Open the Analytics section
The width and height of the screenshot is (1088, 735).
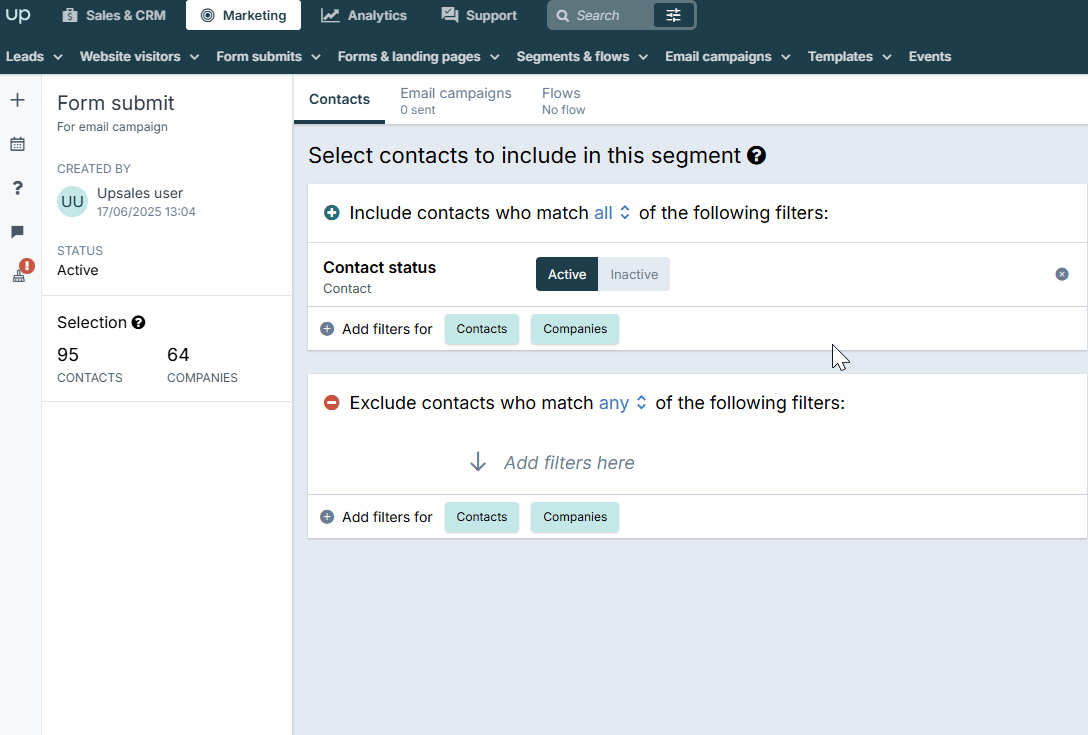364,15
